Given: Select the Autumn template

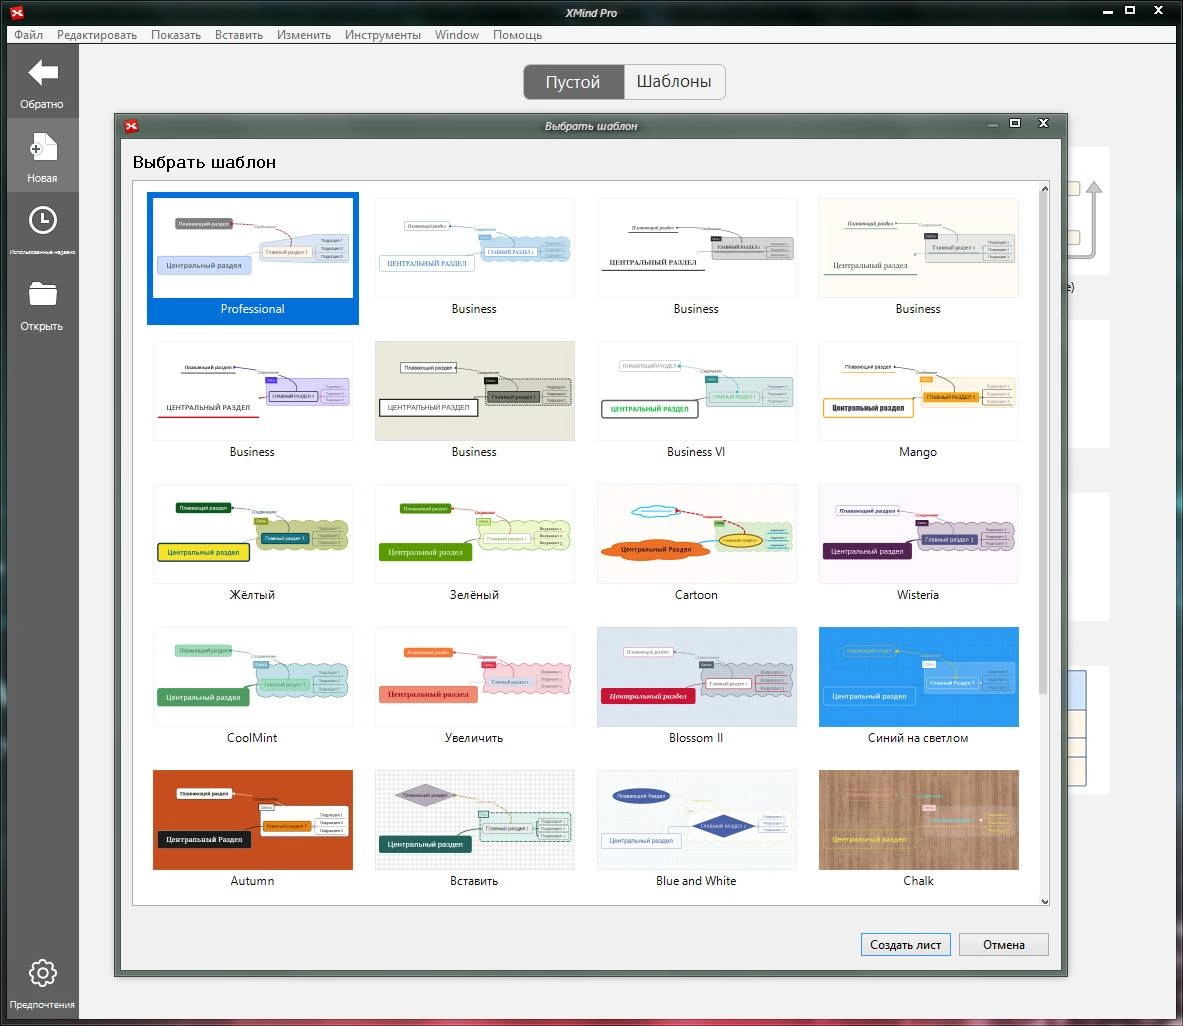Looking at the screenshot, I should tap(253, 820).
